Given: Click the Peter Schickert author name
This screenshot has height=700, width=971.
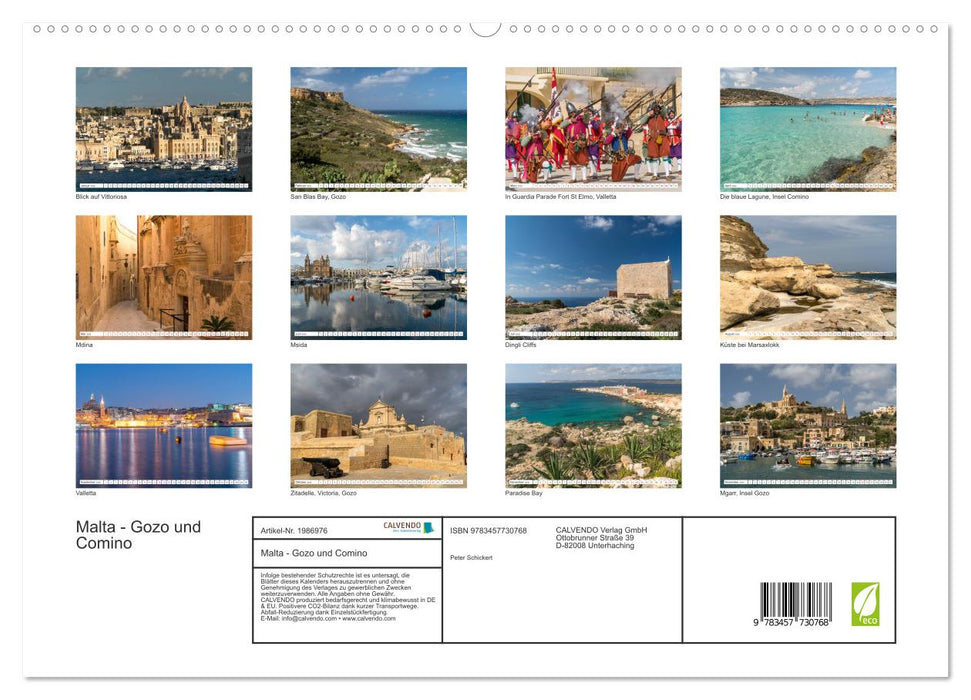Looking at the screenshot, I should [470, 559].
